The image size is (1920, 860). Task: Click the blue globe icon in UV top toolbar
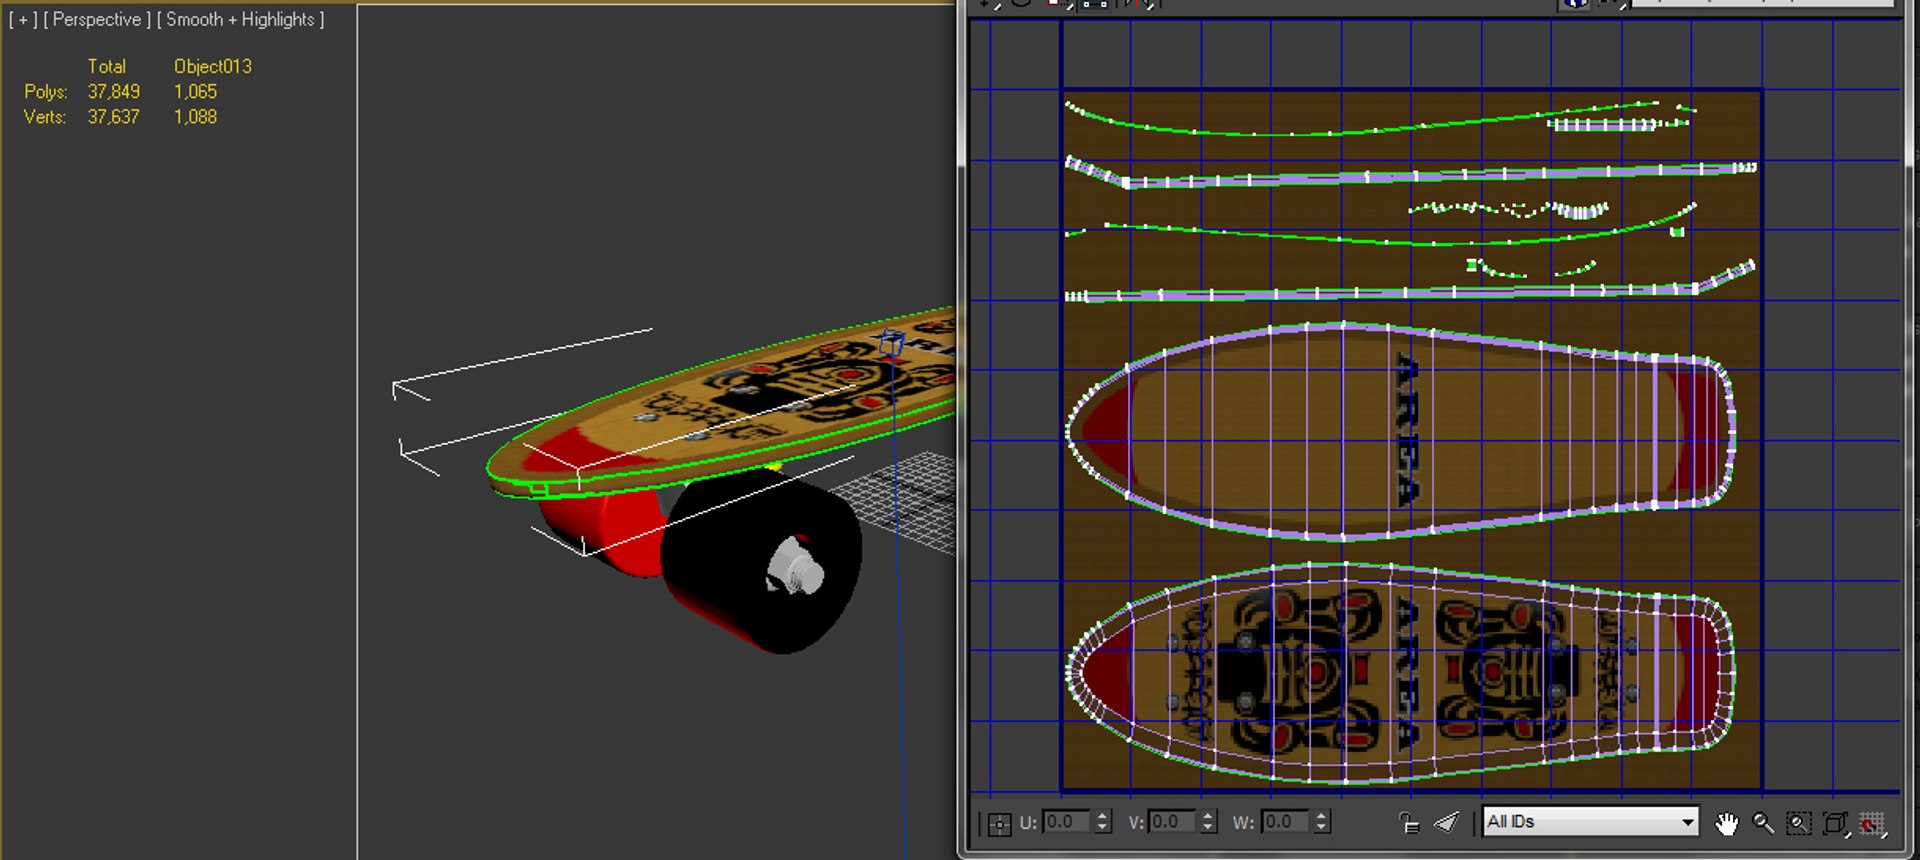pos(1575,4)
